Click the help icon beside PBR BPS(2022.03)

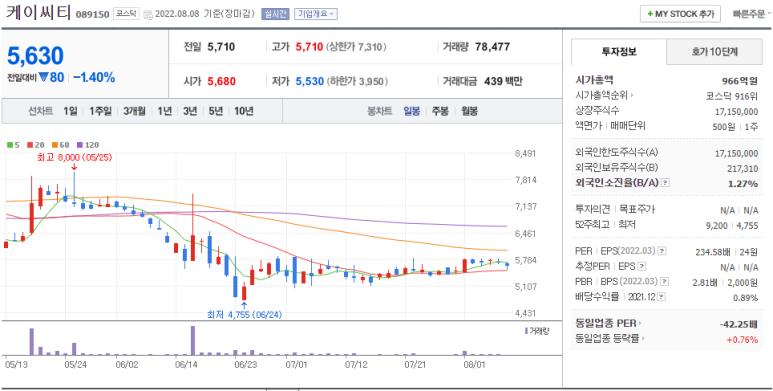[665, 282]
